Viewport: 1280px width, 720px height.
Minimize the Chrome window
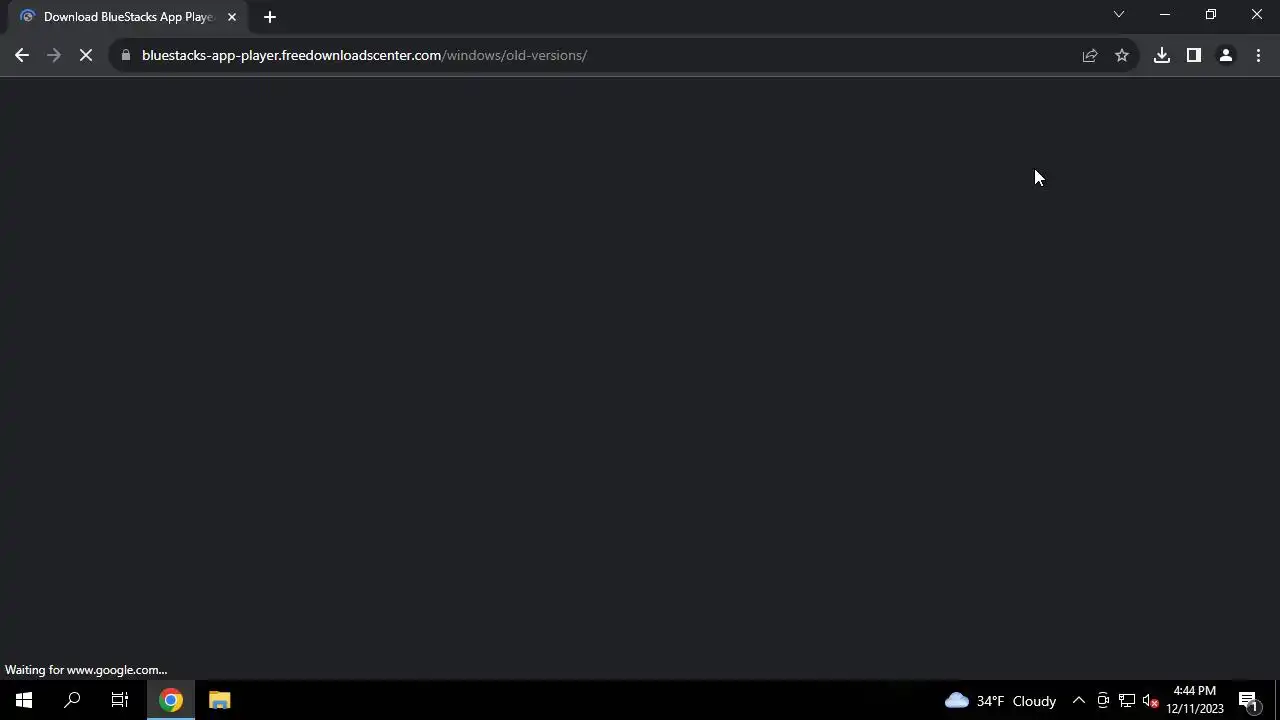pos(1165,15)
